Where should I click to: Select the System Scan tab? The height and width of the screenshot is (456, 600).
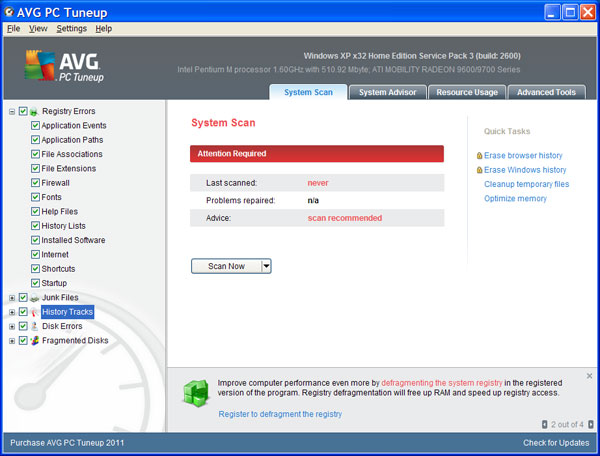click(x=308, y=92)
